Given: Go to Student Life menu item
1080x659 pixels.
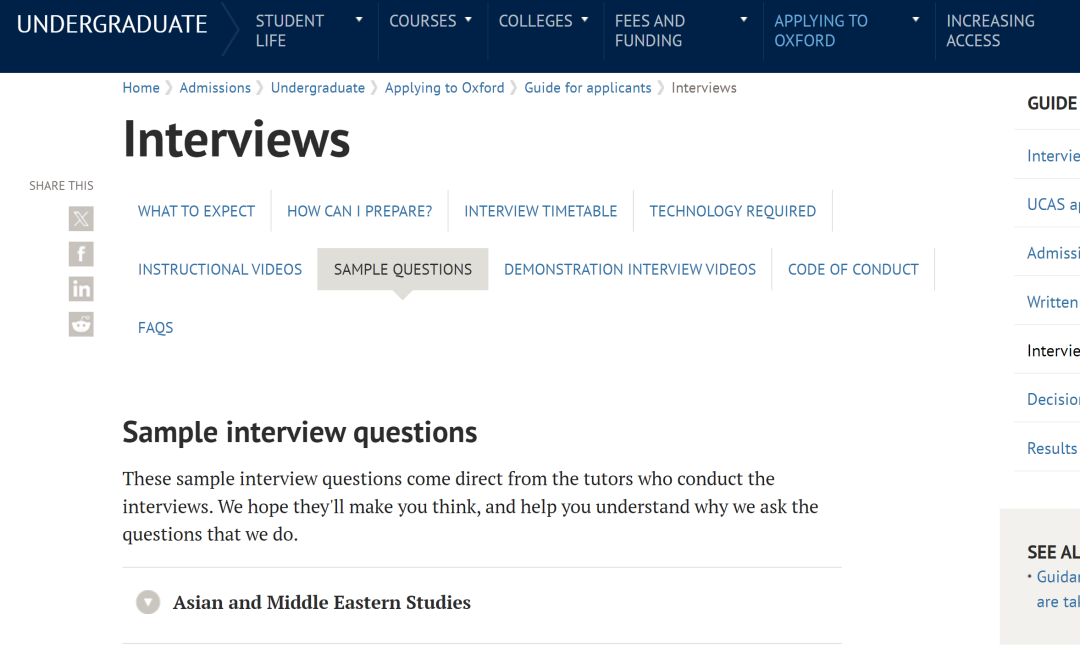Looking at the screenshot, I should (x=290, y=31).
